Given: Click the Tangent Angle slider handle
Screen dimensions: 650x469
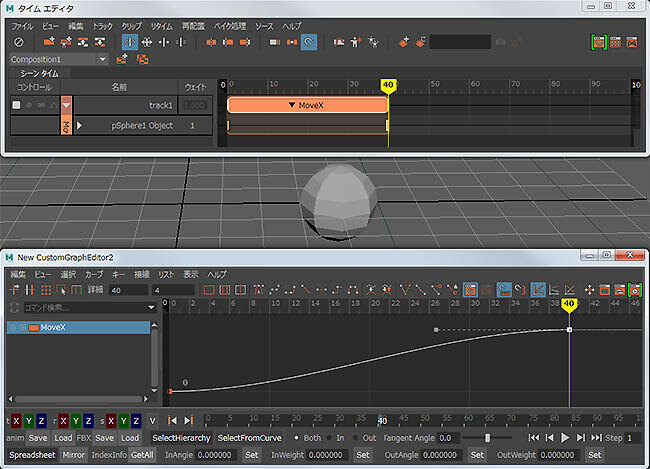Looking at the screenshot, I should (x=487, y=438).
